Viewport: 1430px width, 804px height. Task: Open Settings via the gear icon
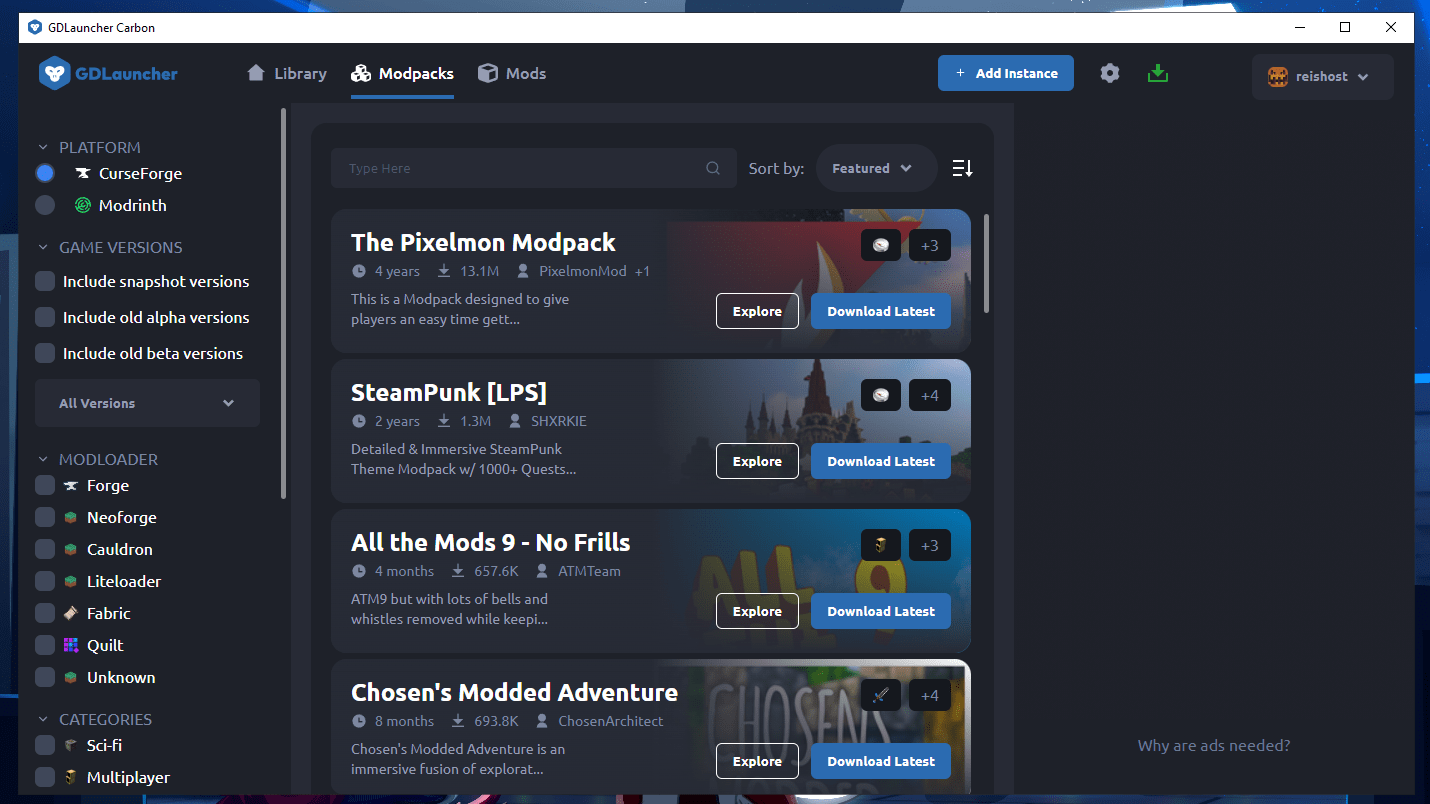pyautogui.click(x=1110, y=73)
